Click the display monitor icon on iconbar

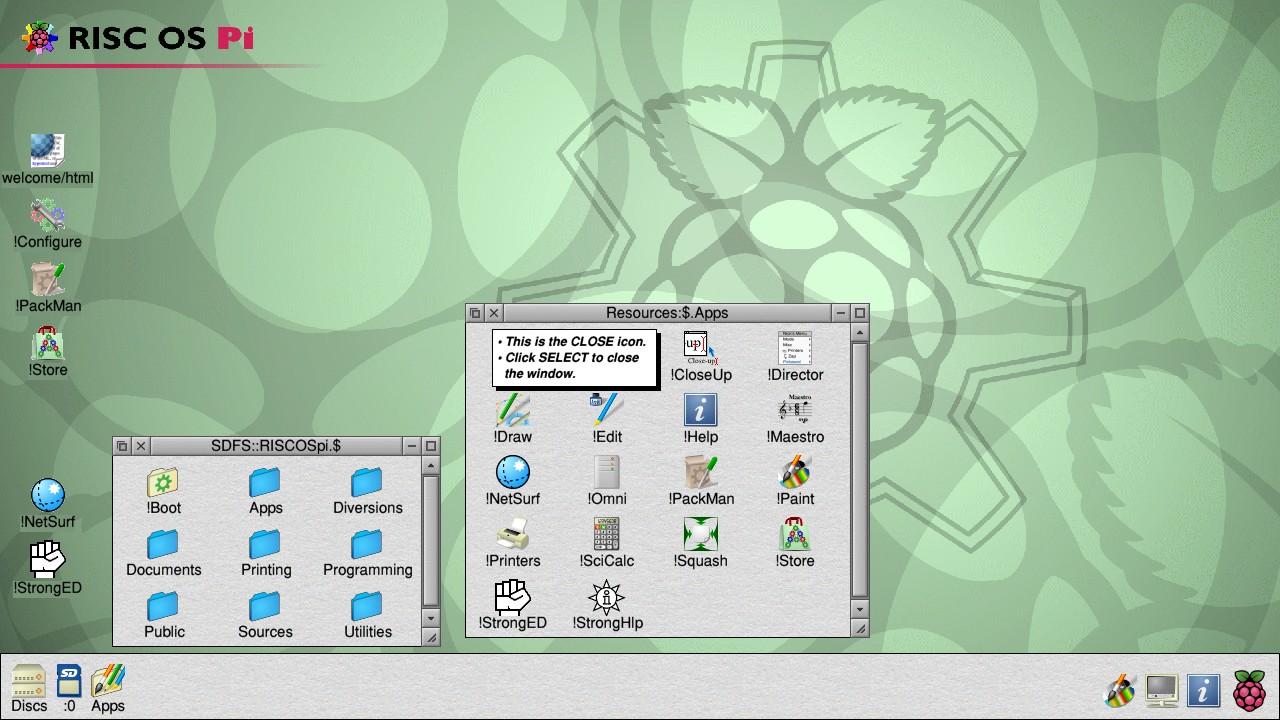click(x=1161, y=690)
